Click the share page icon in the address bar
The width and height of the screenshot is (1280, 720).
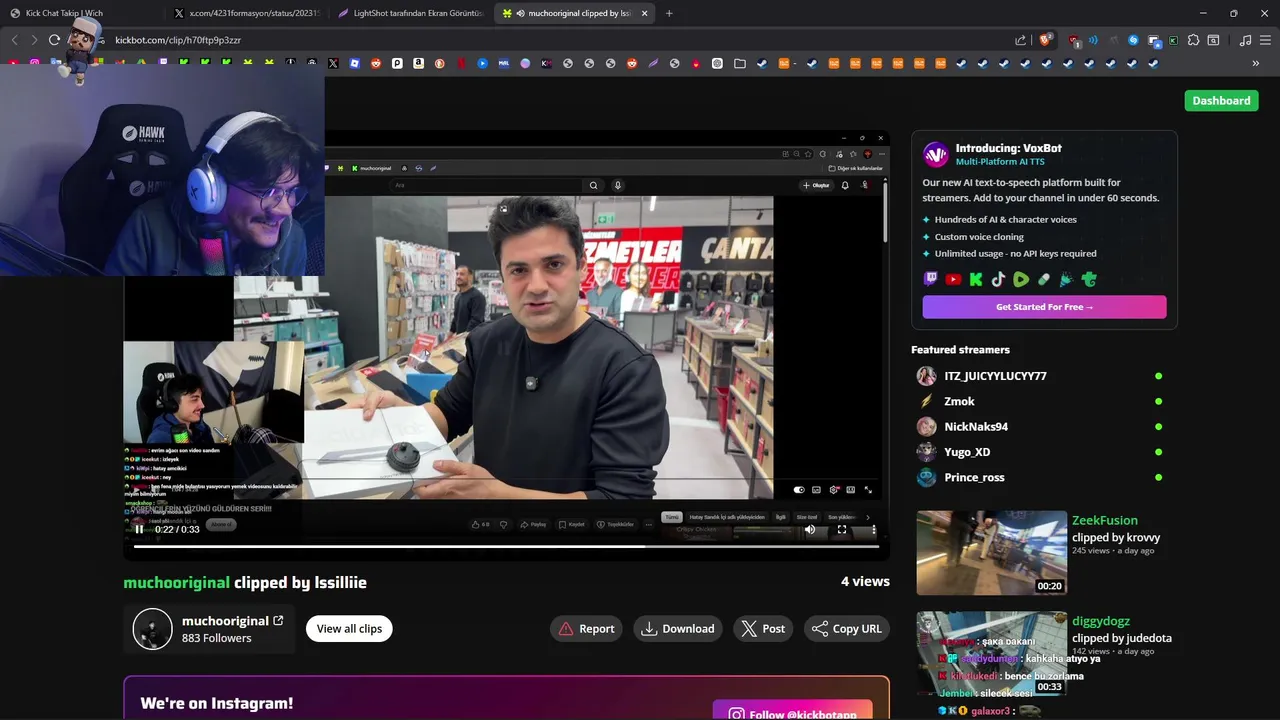click(x=1021, y=40)
